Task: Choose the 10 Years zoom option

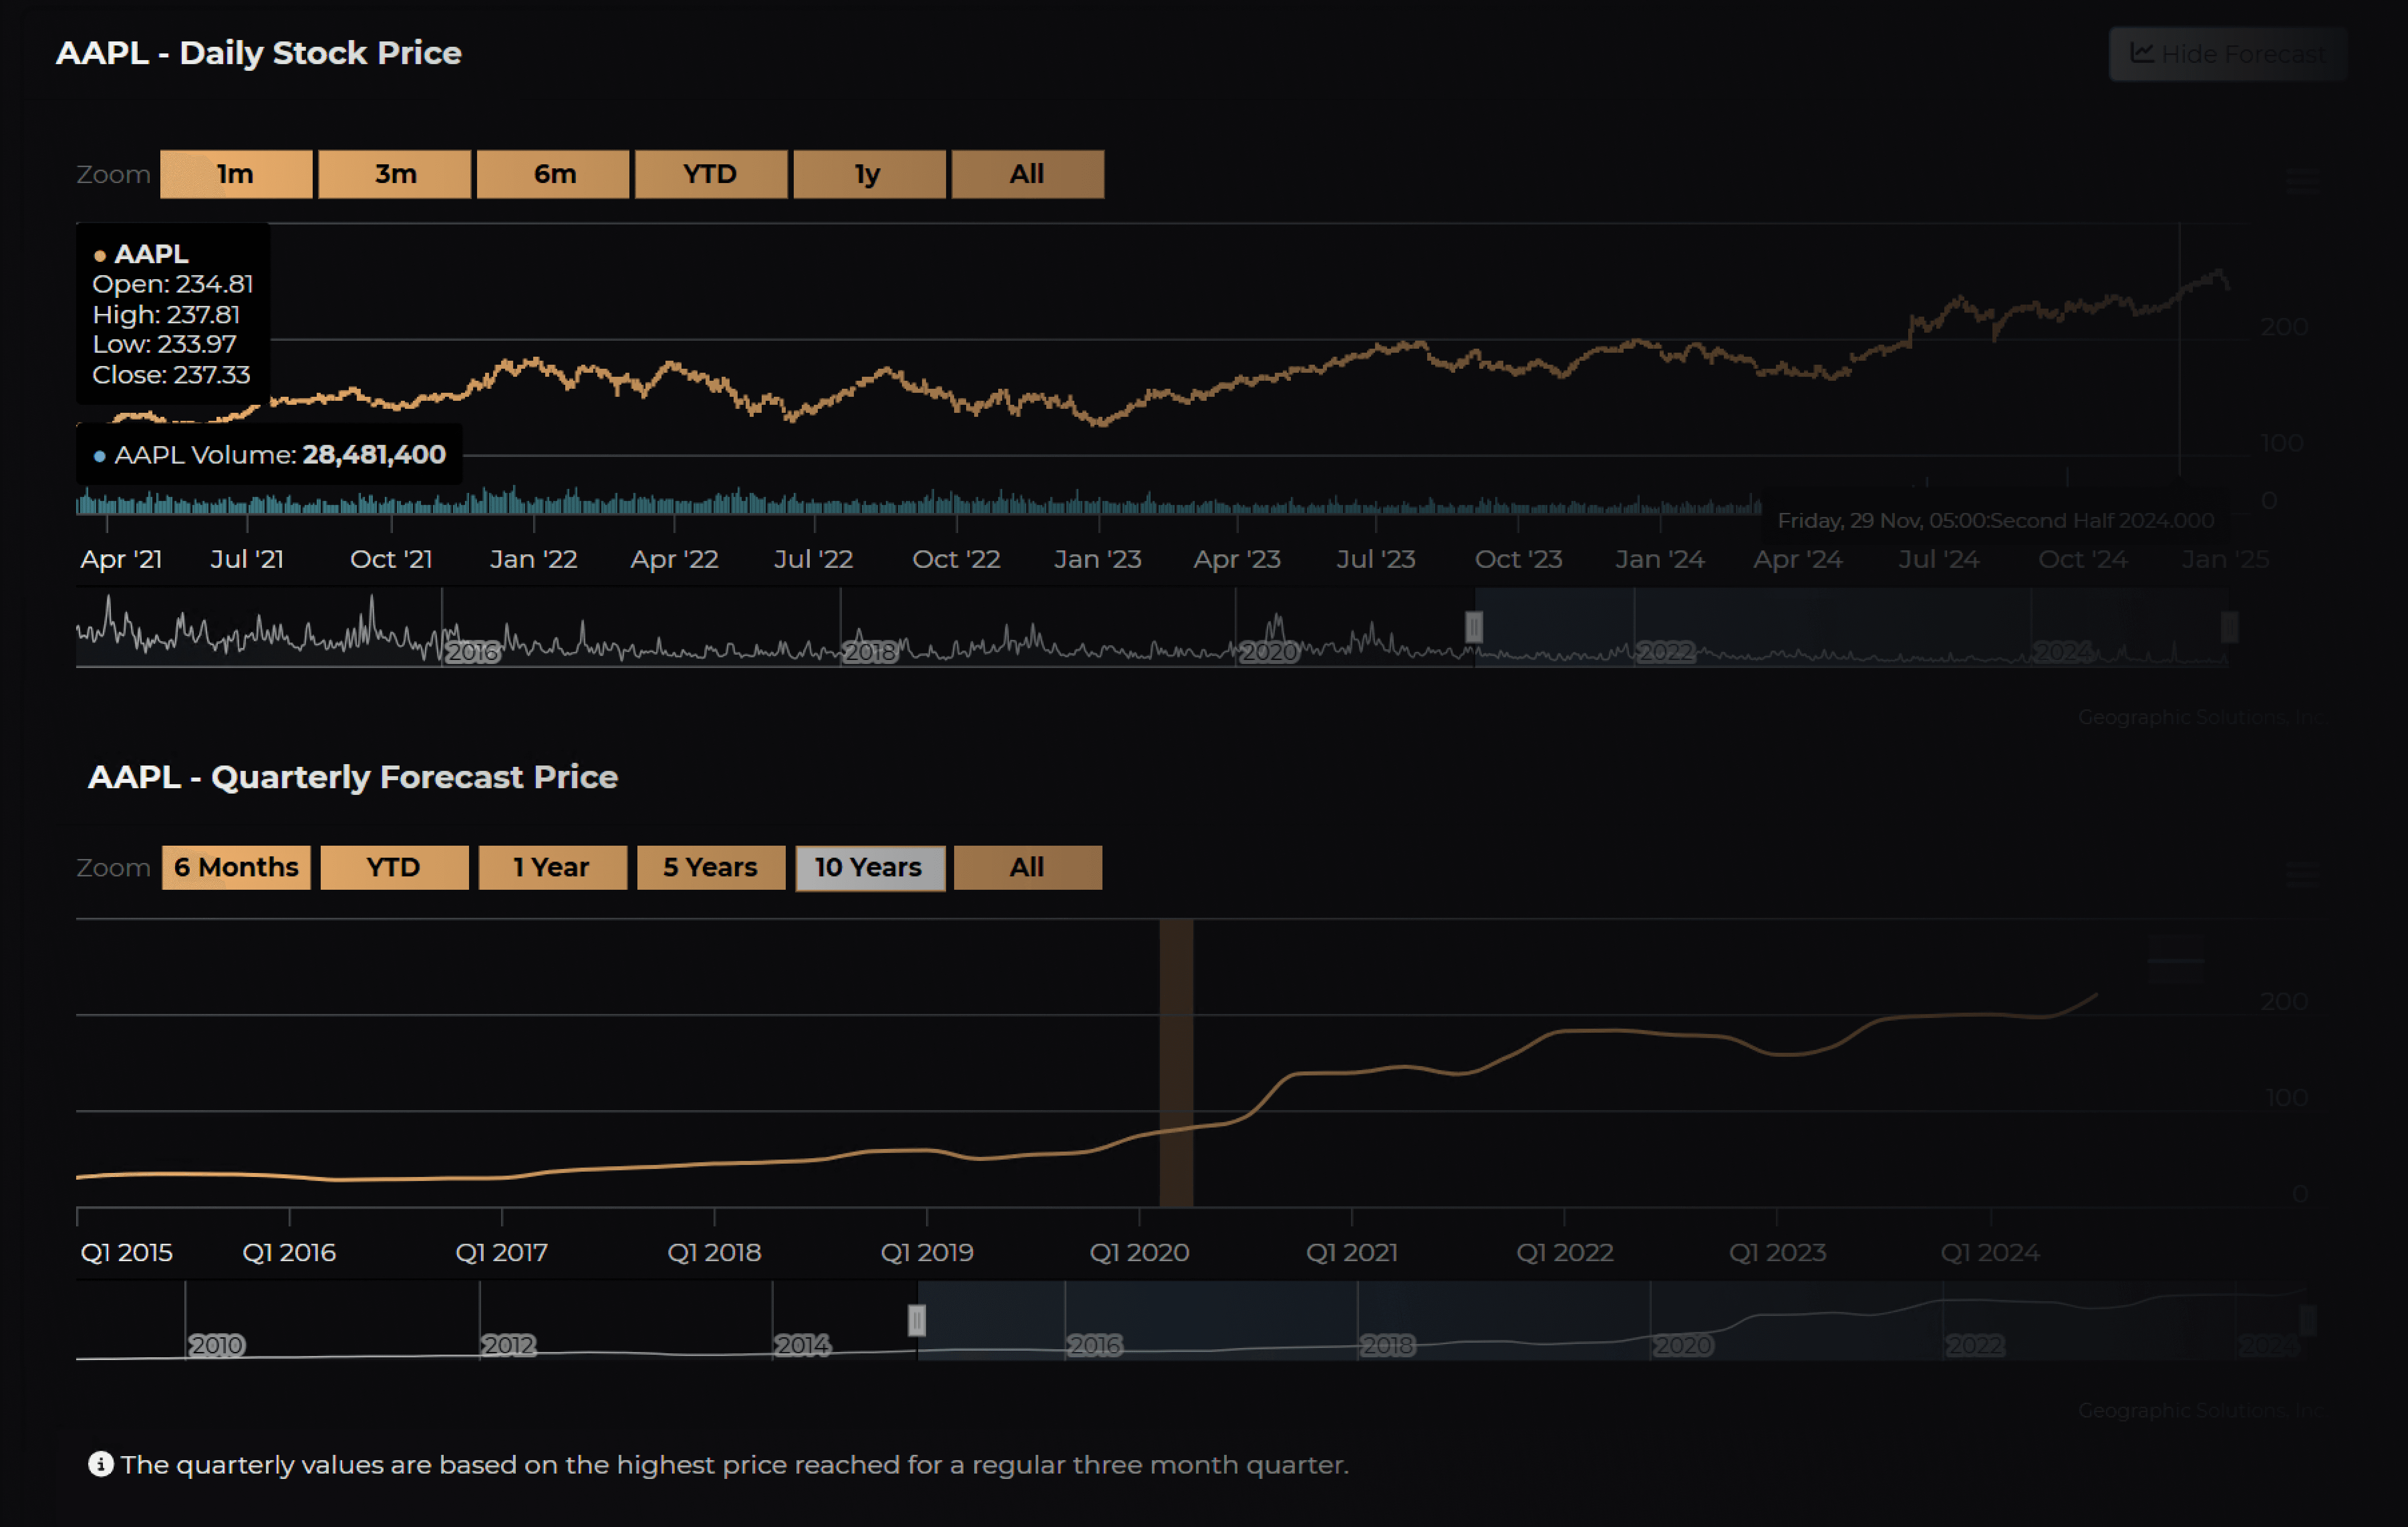Action: (870, 867)
